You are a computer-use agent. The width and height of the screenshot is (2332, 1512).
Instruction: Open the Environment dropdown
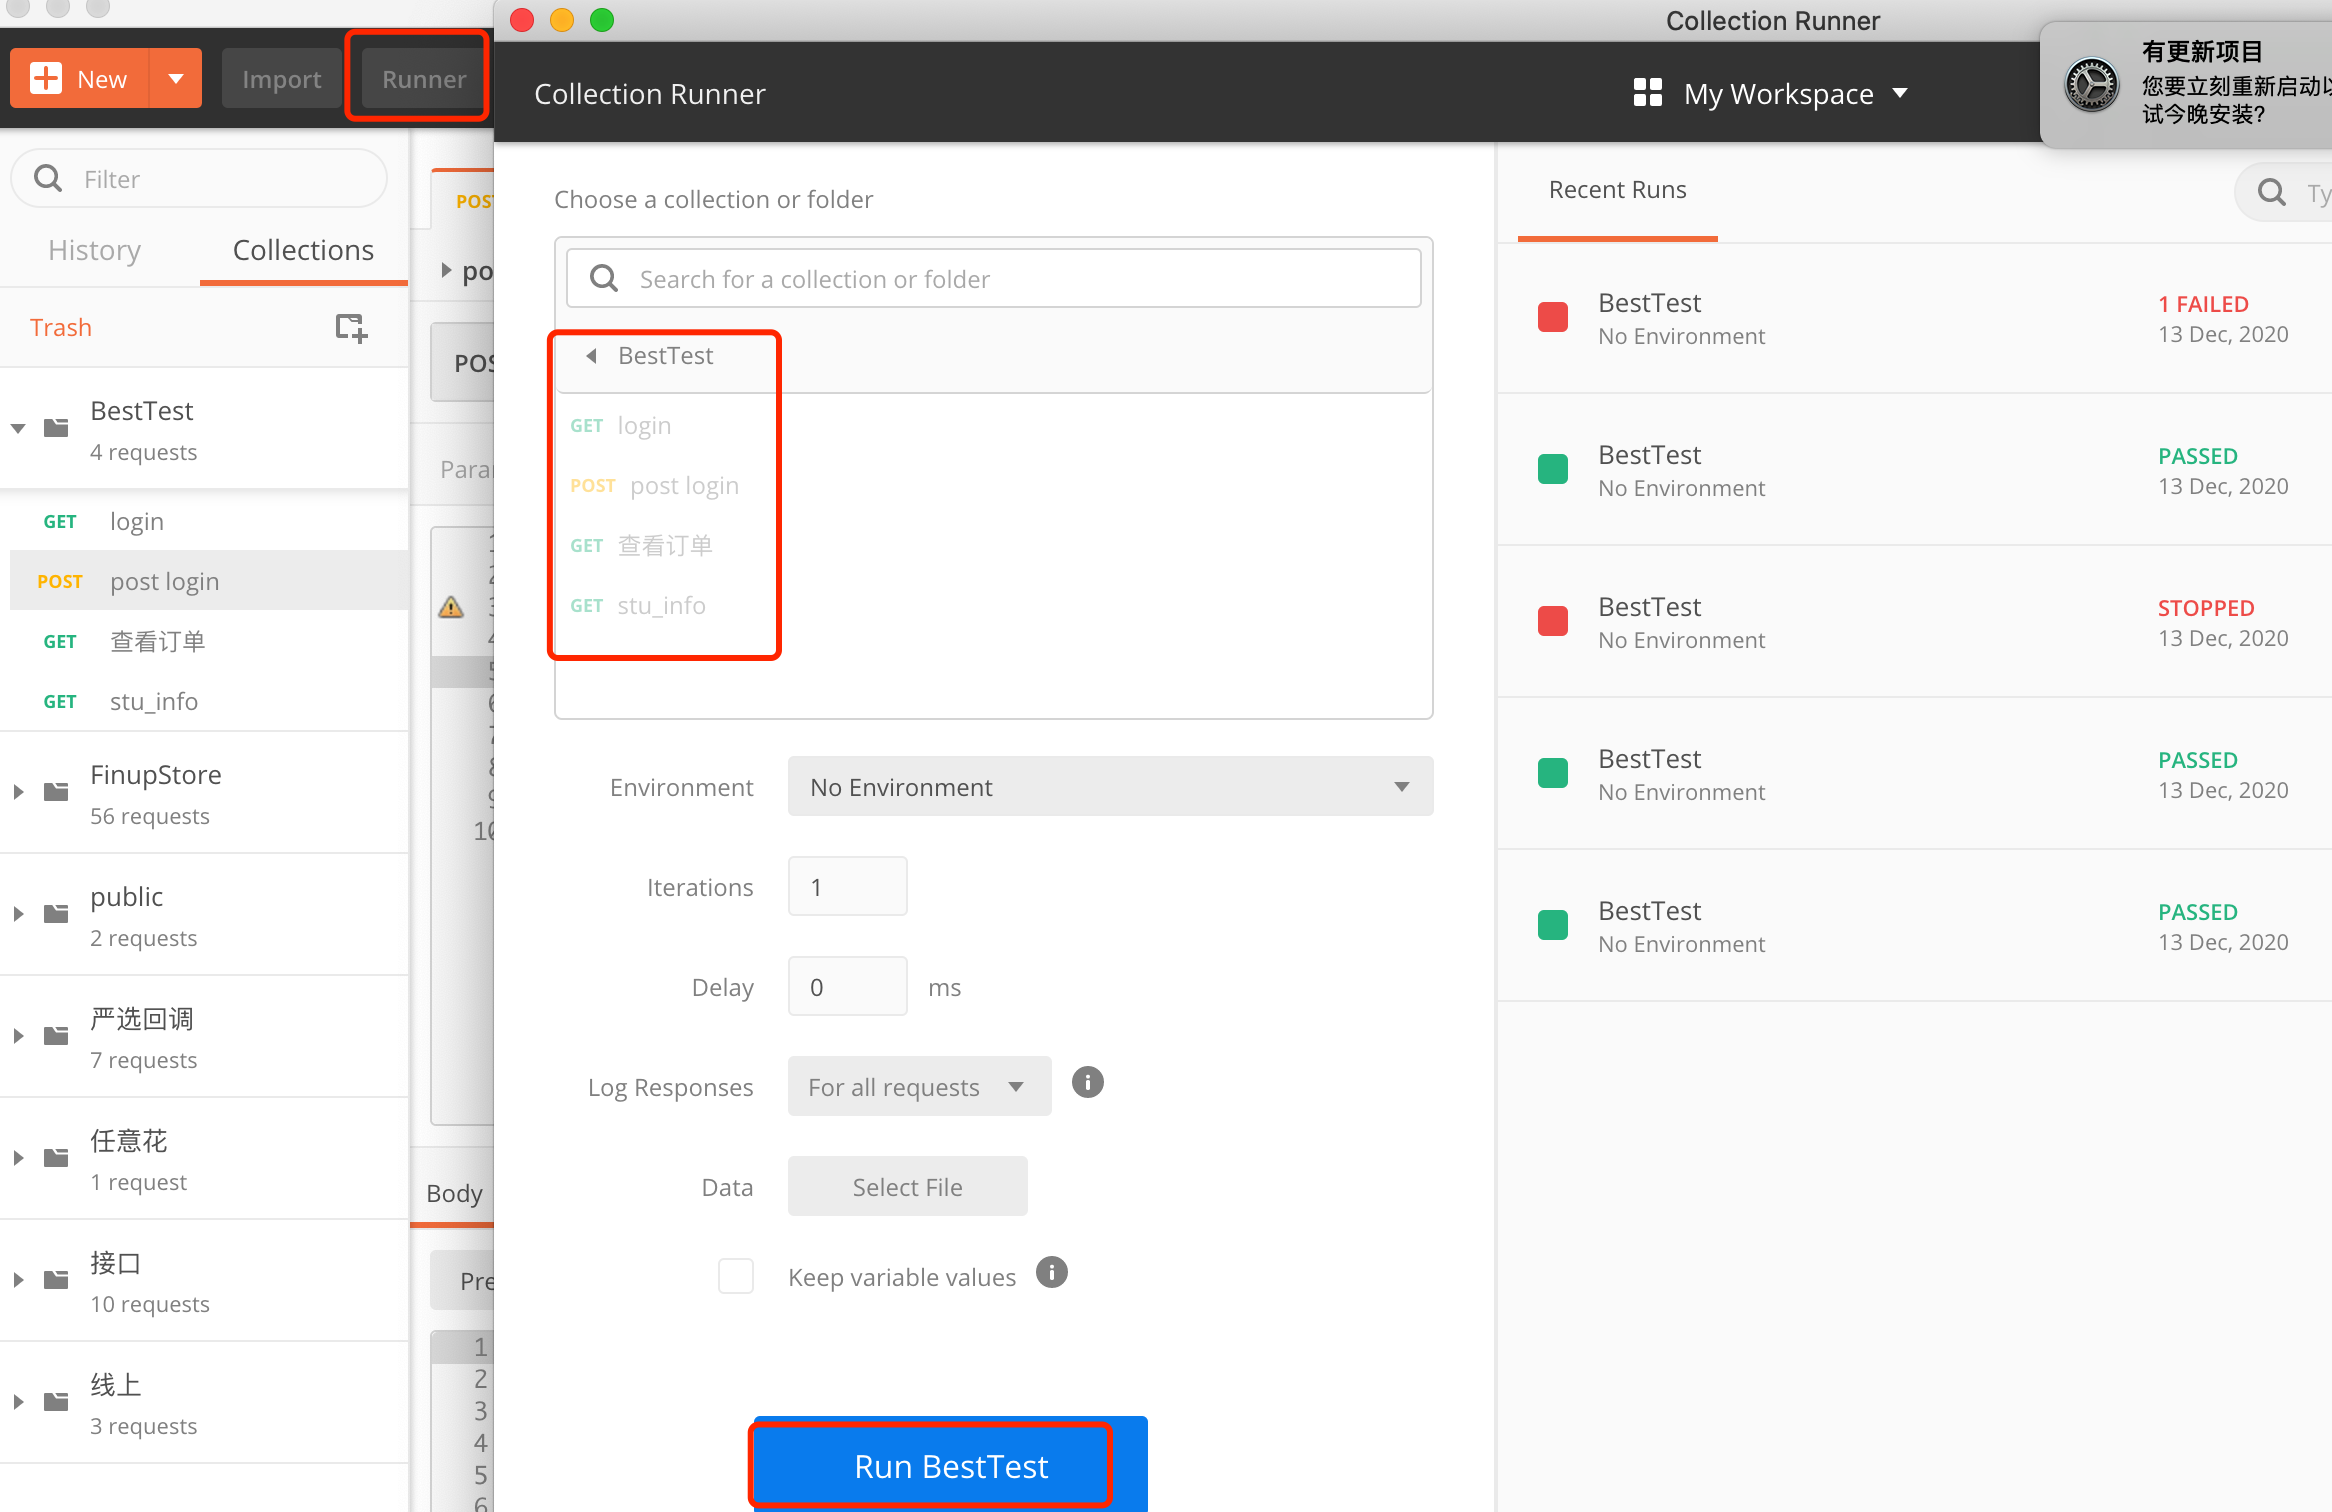(x=1110, y=787)
